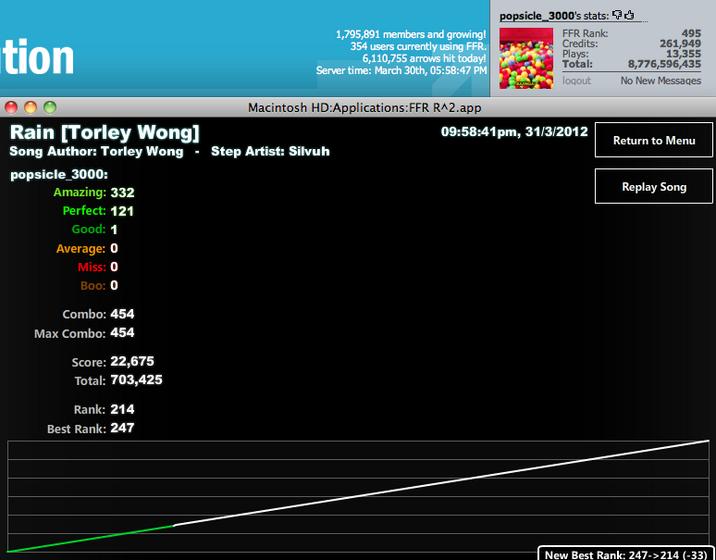
Task: Click the Return to Menu button
Action: 654,140
